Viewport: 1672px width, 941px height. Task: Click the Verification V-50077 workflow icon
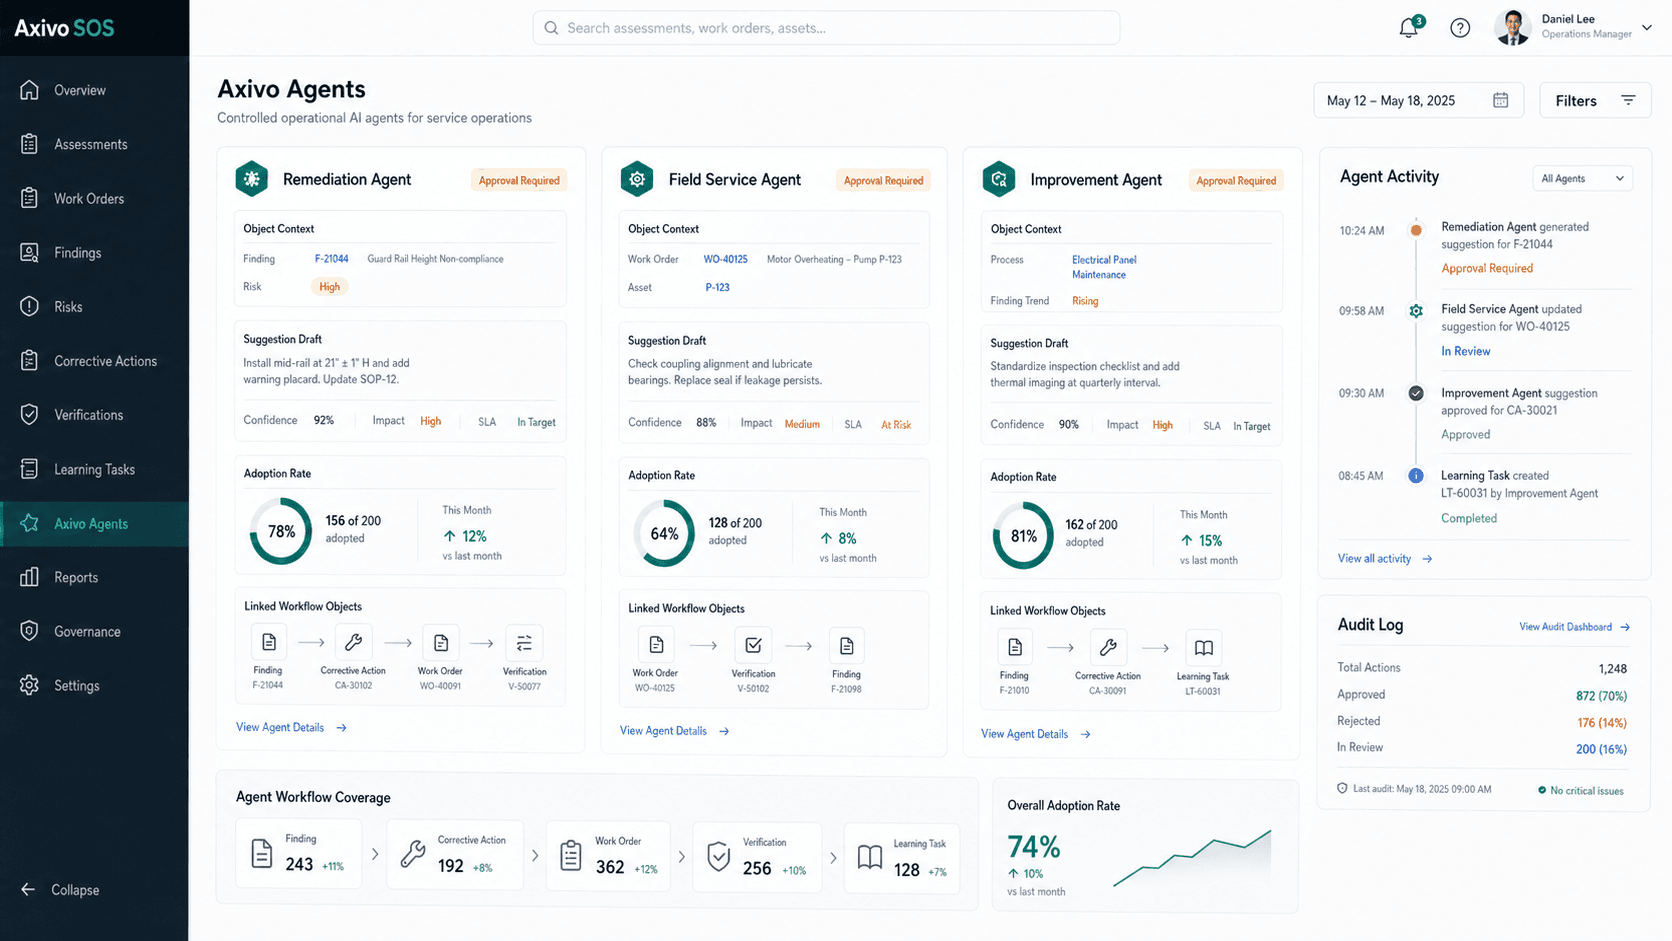point(524,643)
